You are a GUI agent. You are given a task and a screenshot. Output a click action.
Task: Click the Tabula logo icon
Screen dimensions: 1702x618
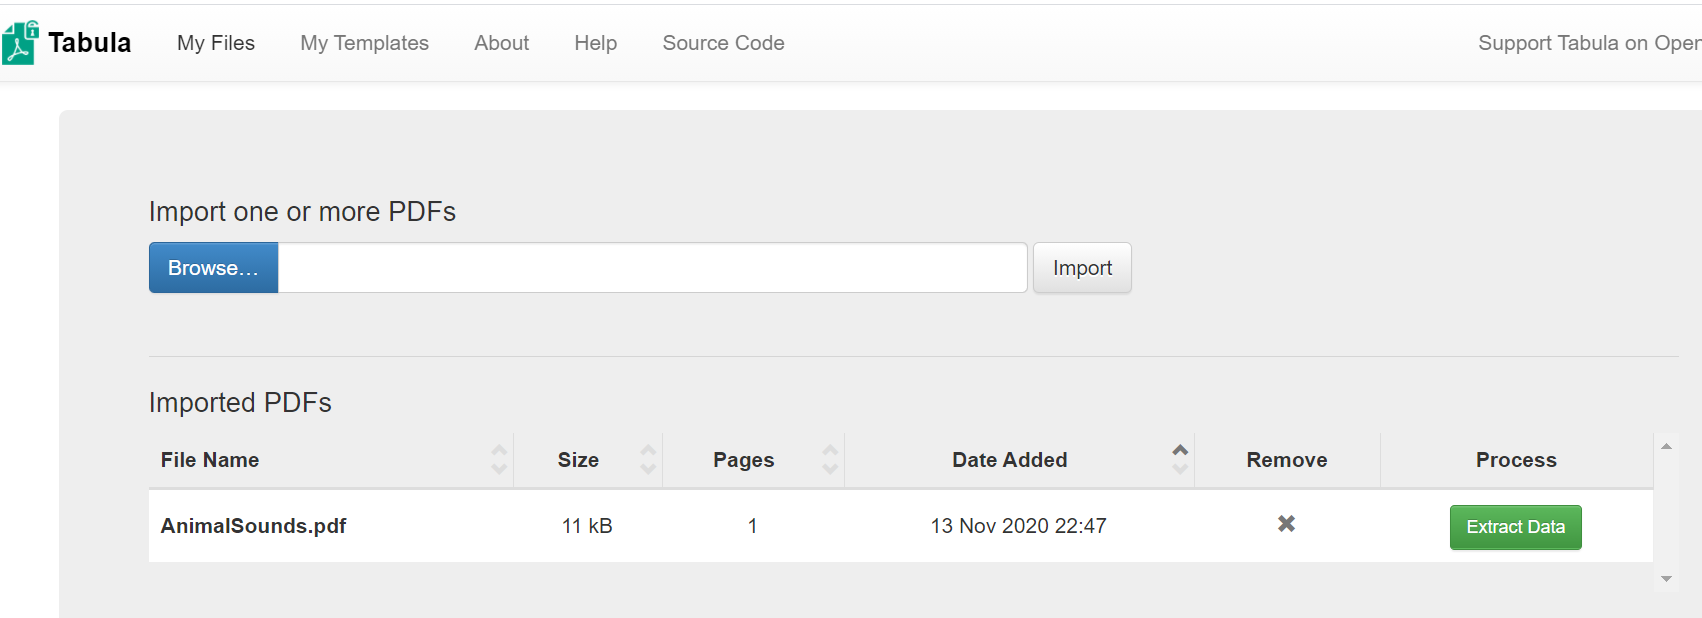[x=20, y=43]
